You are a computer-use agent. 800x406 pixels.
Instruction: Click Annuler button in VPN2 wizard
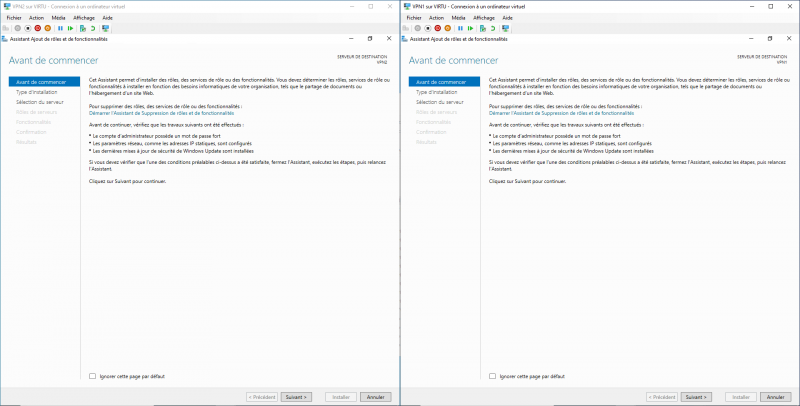(376, 397)
